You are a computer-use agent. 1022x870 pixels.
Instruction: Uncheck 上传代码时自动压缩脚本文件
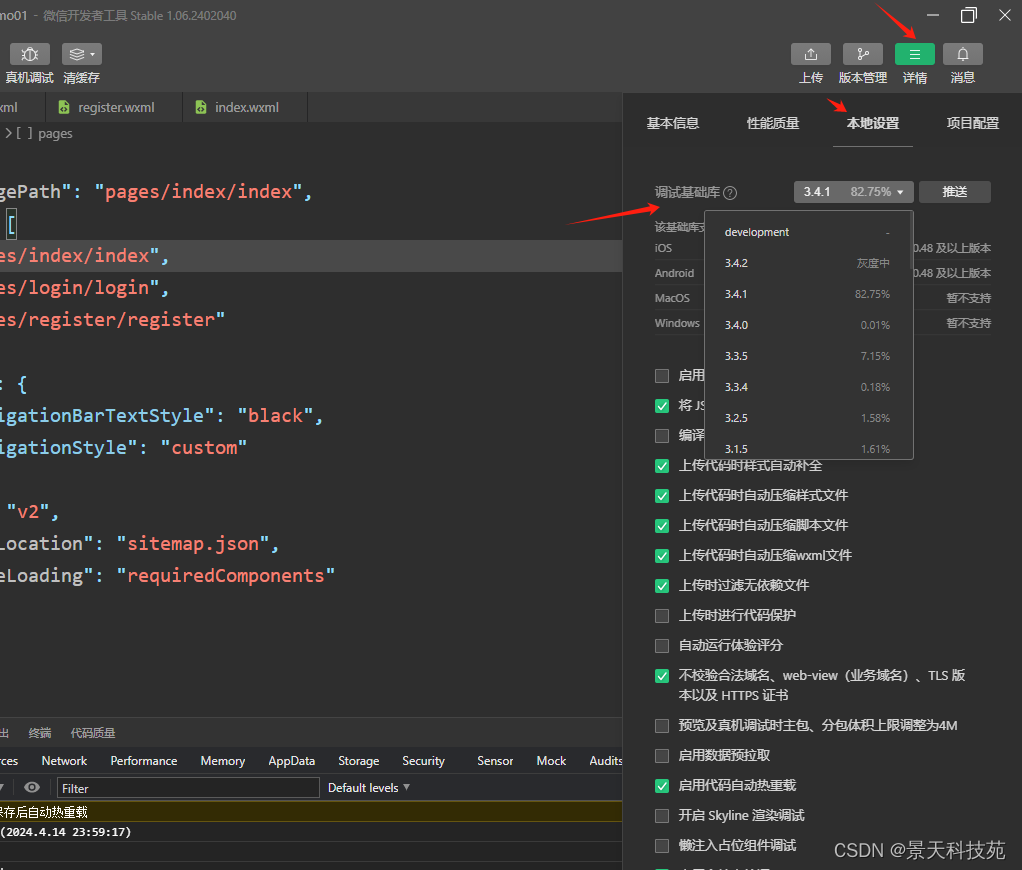click(x=662, y=526)
